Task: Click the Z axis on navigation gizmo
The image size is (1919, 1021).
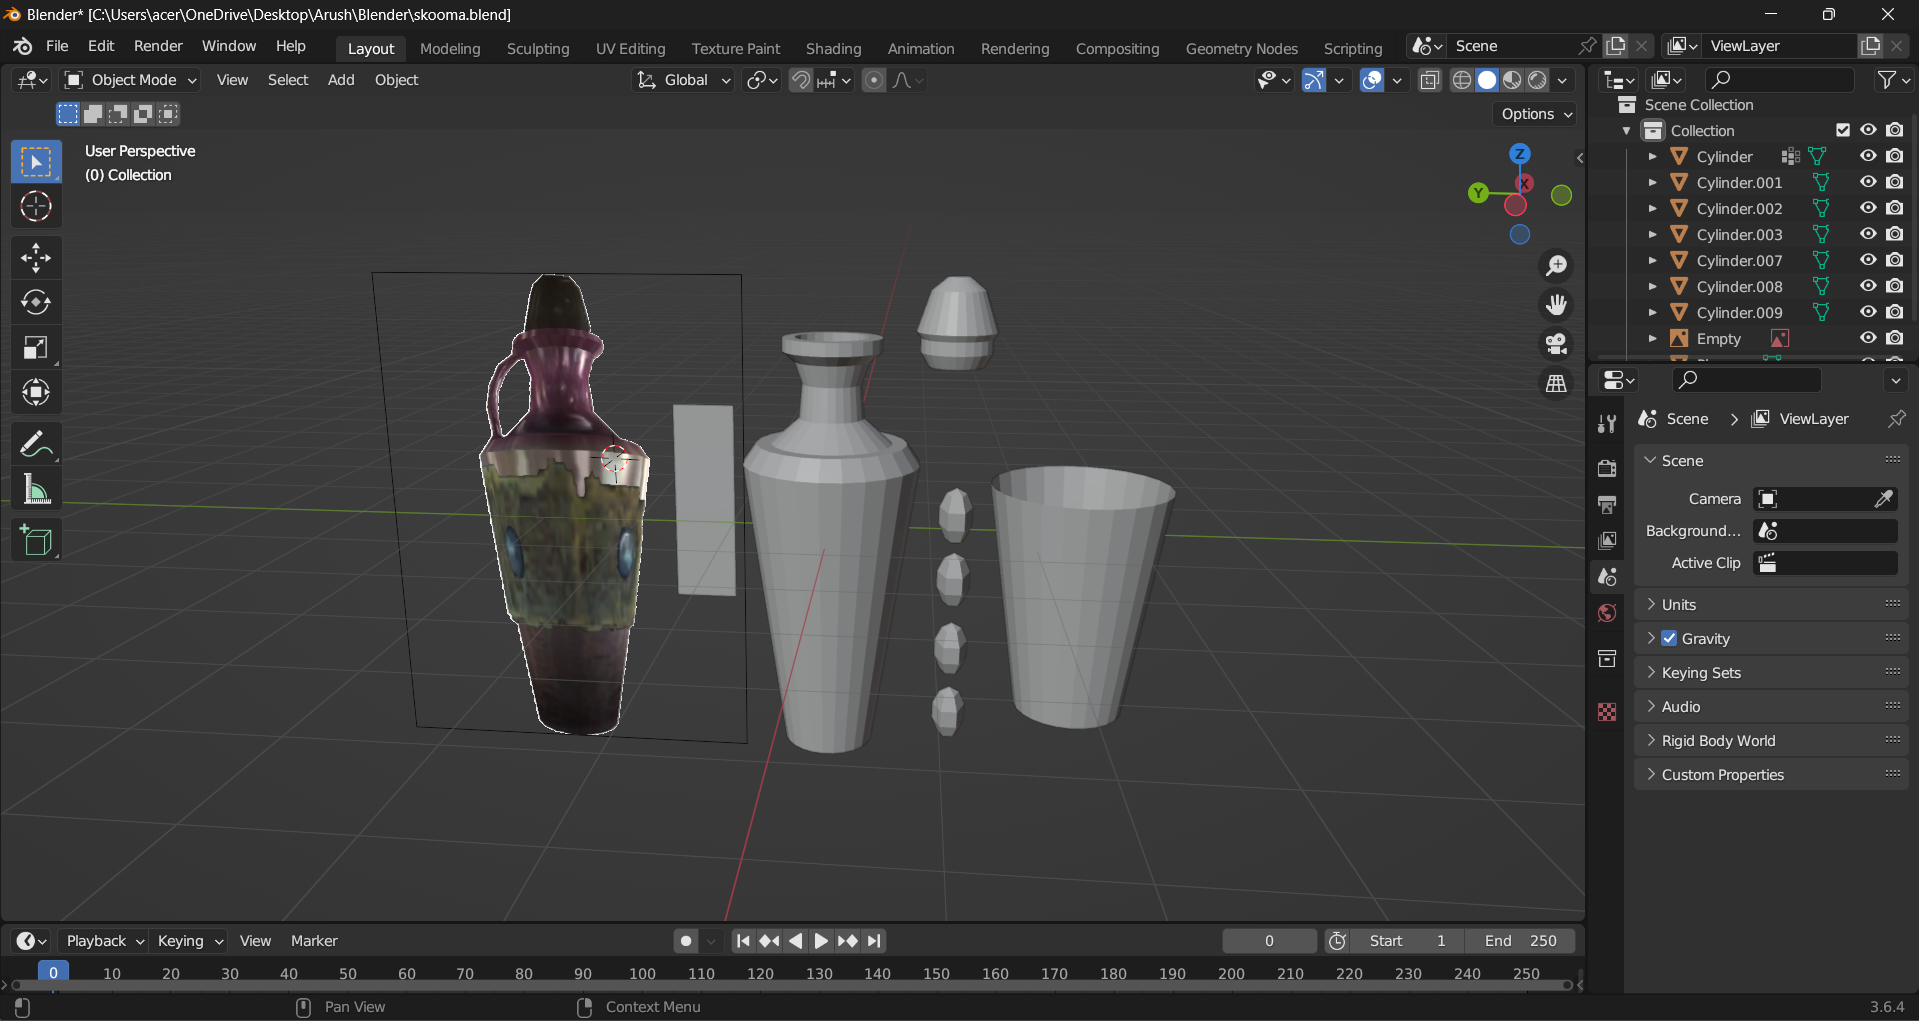Action: (1520, 154)
